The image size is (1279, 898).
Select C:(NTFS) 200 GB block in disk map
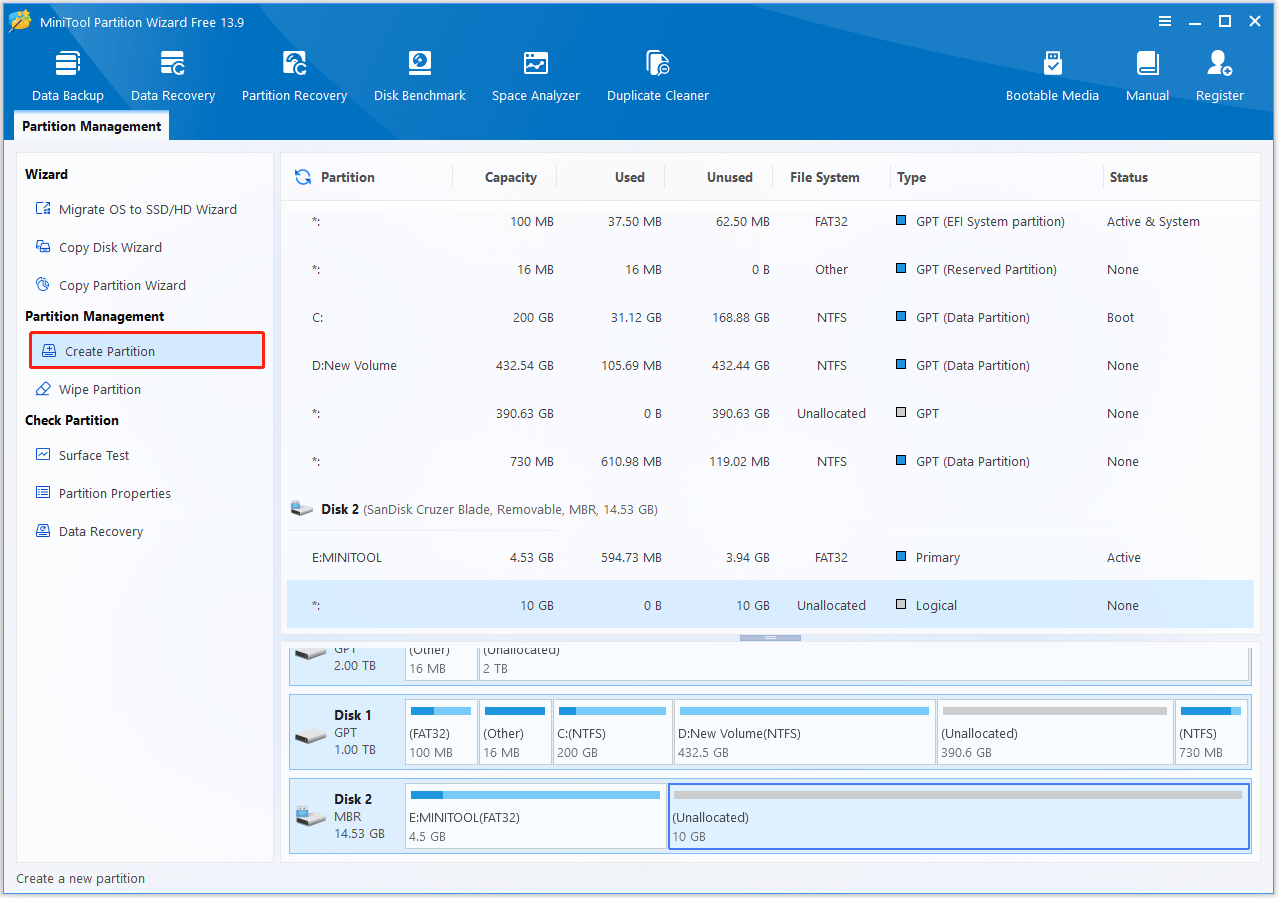(x=612, y=732)
